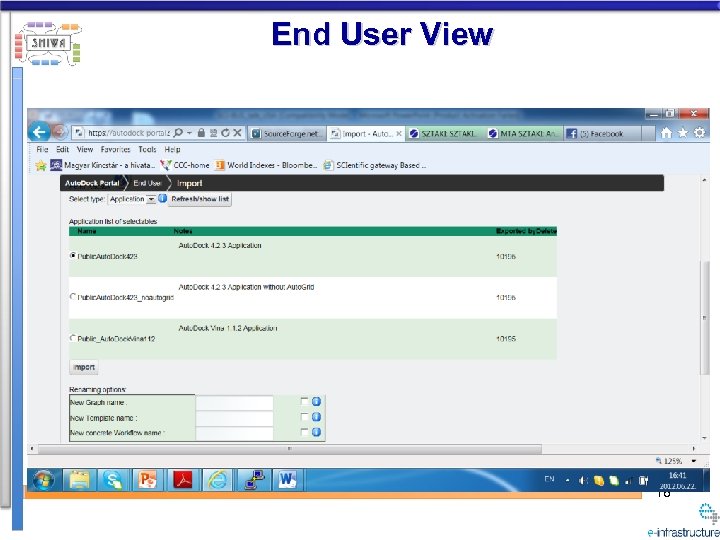This screenshot has width=720, height=540.
Task: Click the horizontal scrollbar thumb
Action: click(x=289, y=449)
